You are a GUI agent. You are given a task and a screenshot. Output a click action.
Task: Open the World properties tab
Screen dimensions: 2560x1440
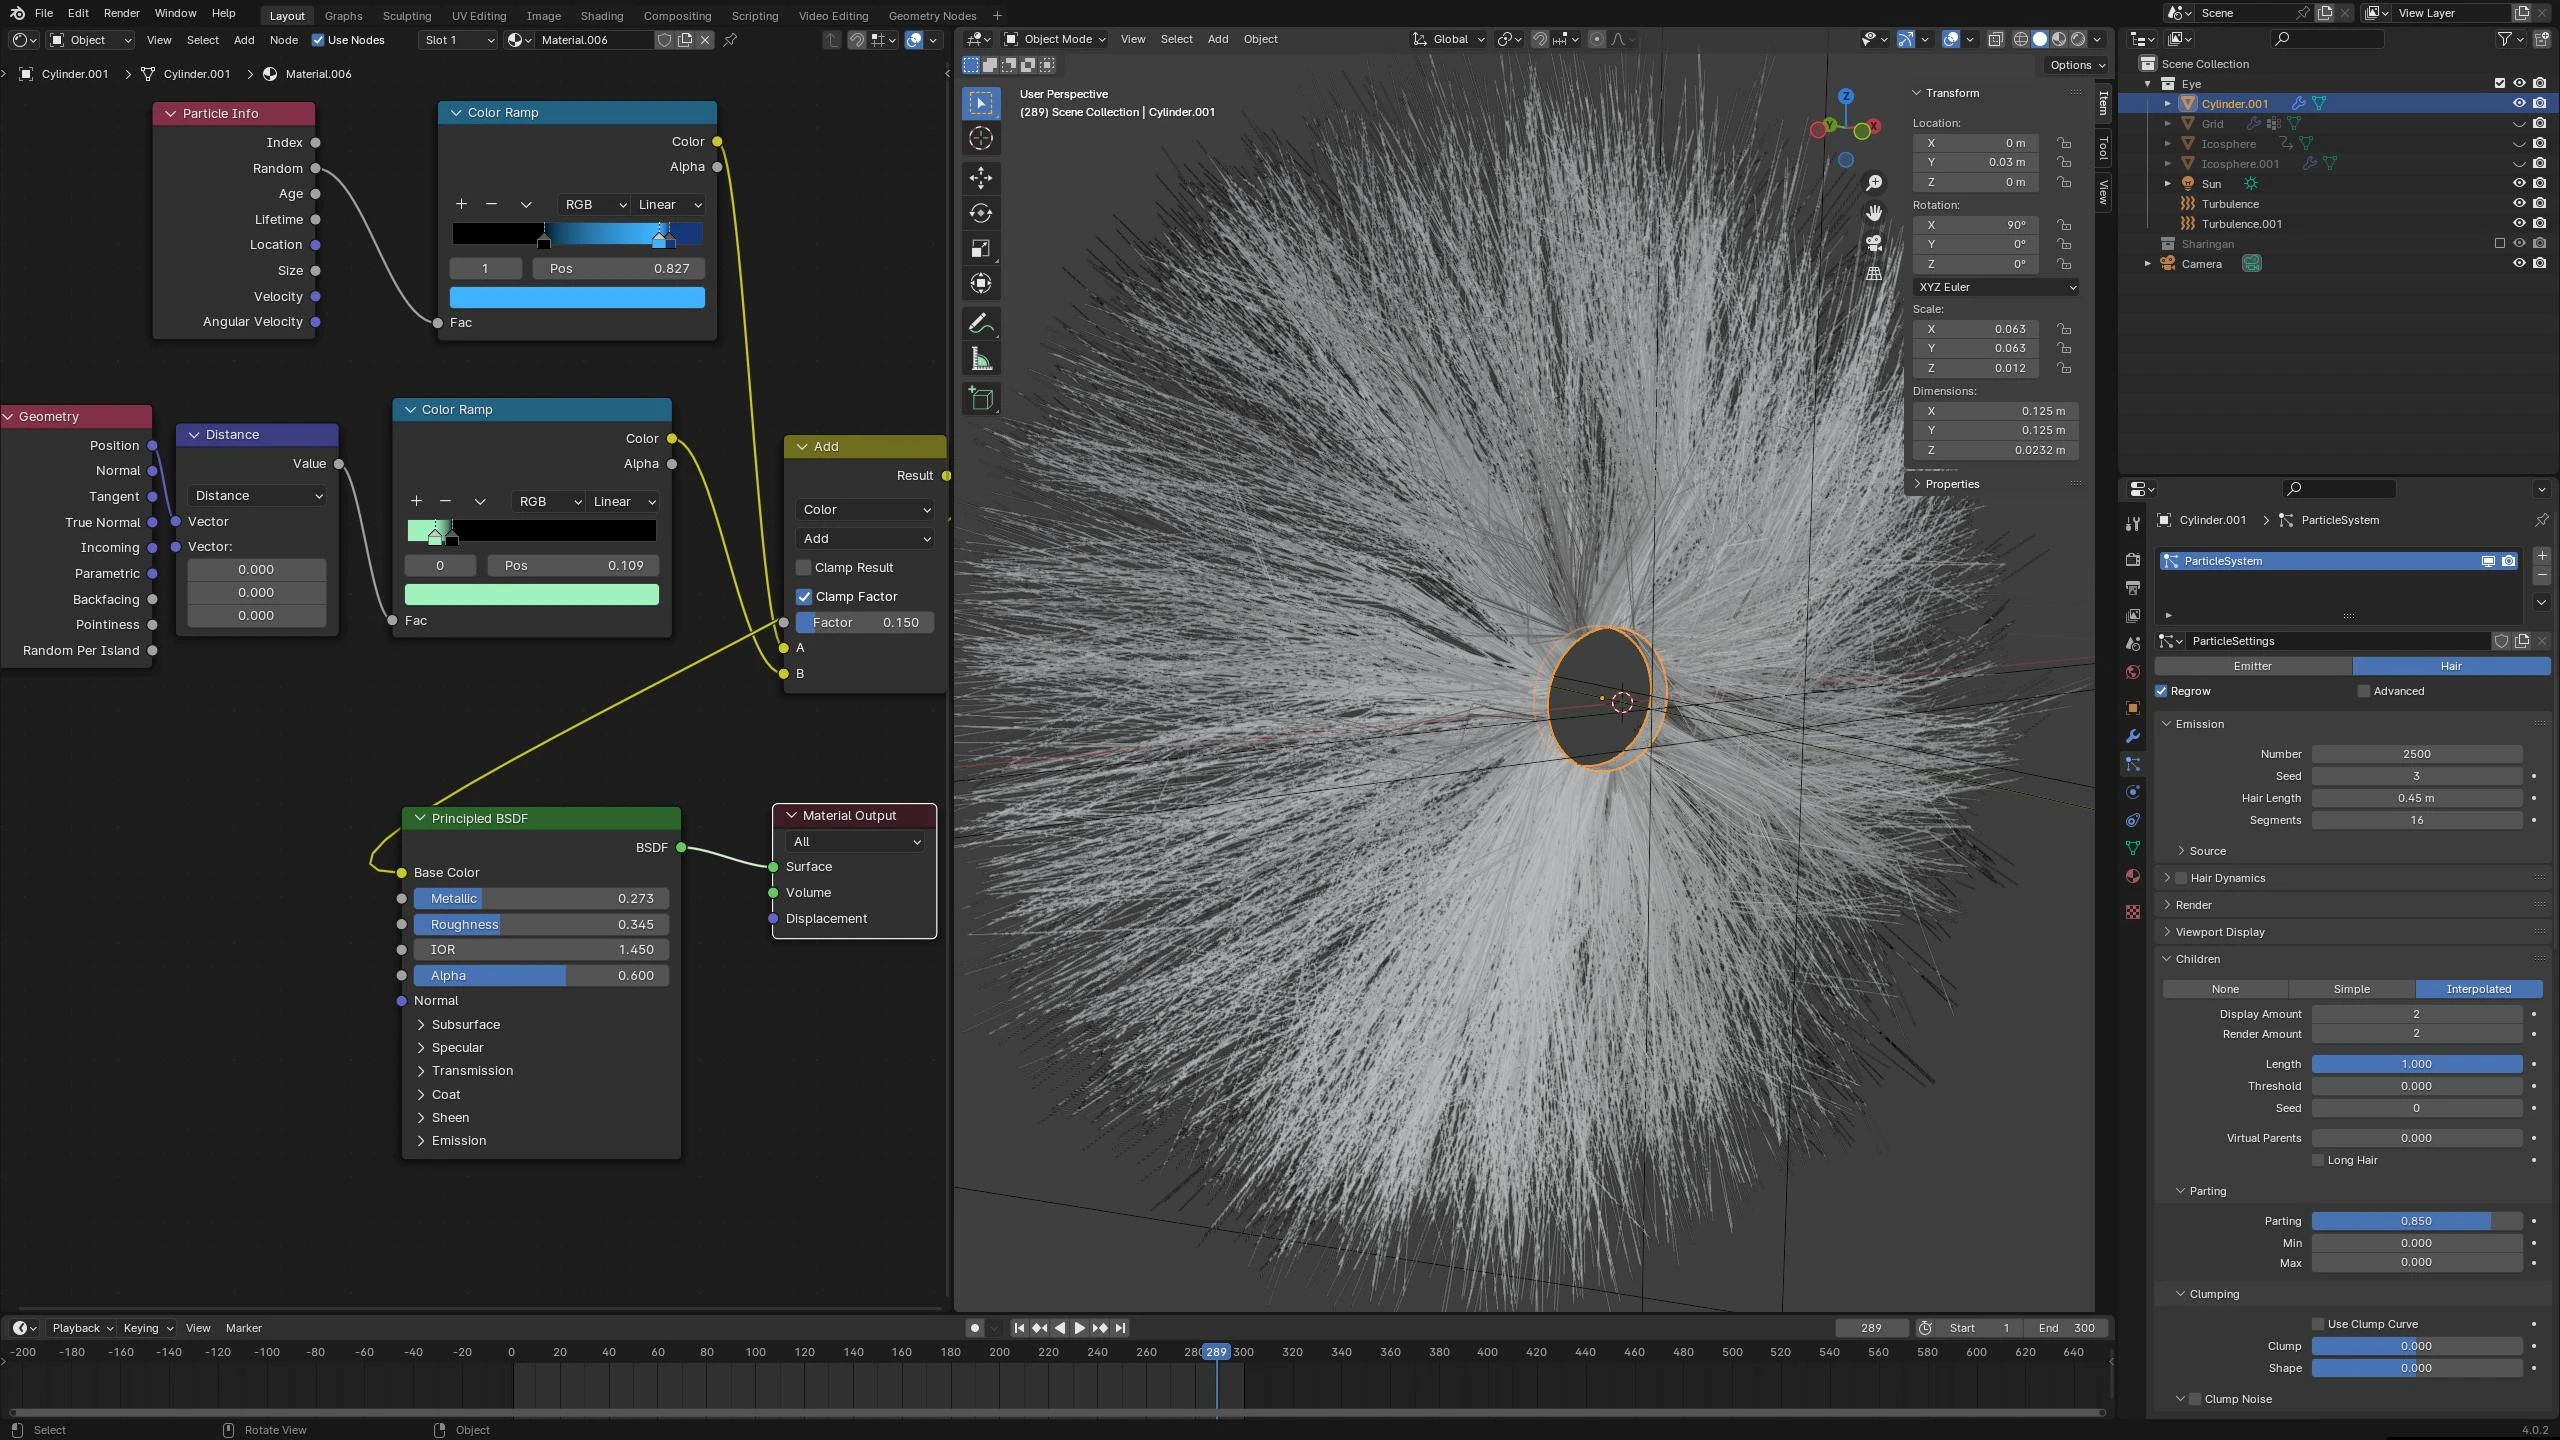[x=2133, y=672]
